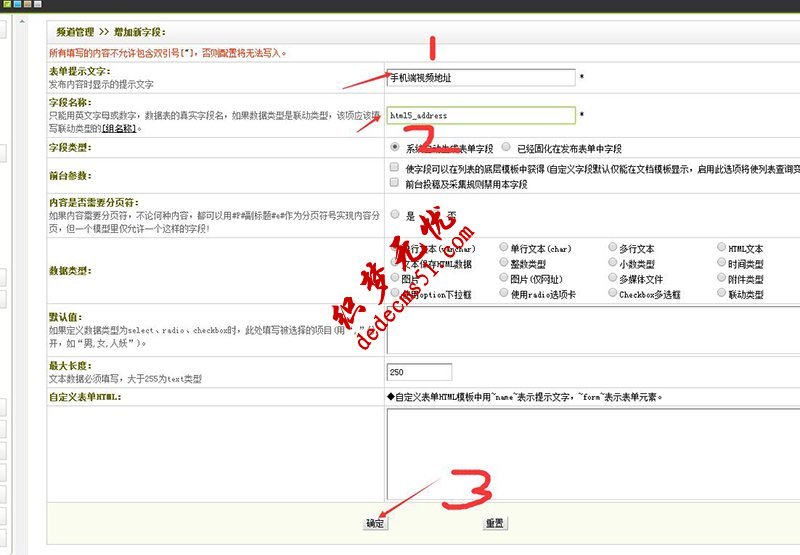Check 前台投稿及采集规则禁用本字段 option
Screen dimensions: 800x555
click(x=394, y=183)
